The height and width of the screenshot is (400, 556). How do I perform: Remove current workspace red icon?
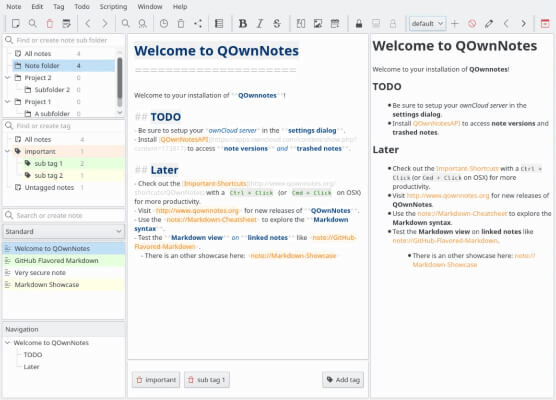(472, 24)
